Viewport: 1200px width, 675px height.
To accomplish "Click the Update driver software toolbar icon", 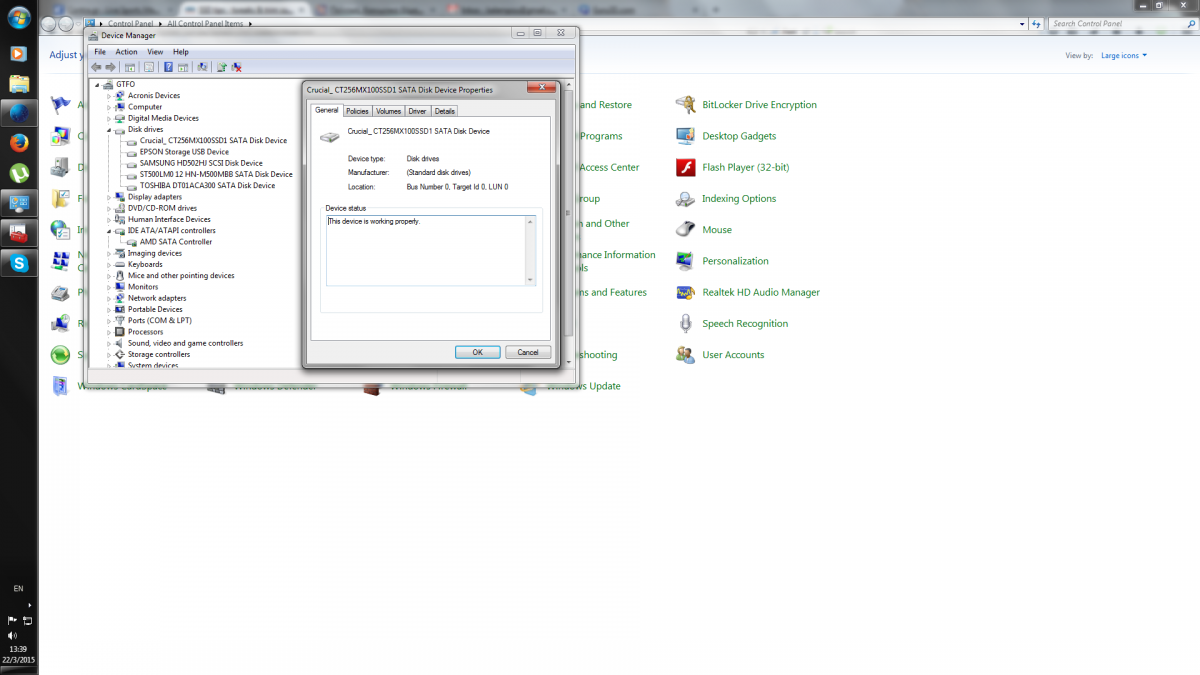I will 222,67.
